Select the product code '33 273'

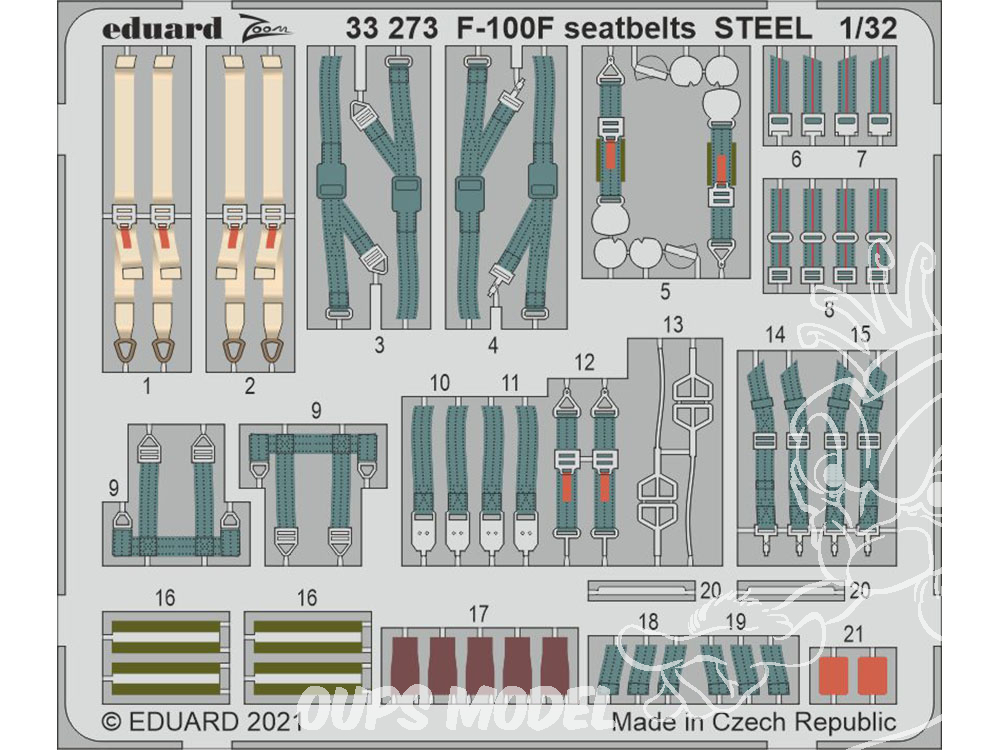[392, 28]
